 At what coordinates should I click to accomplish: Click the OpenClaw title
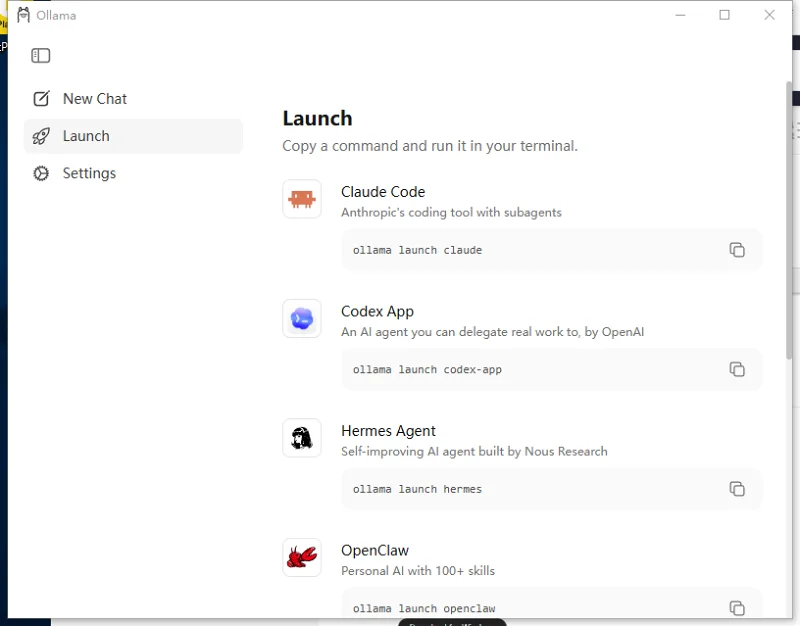click(x=375, y=550)
